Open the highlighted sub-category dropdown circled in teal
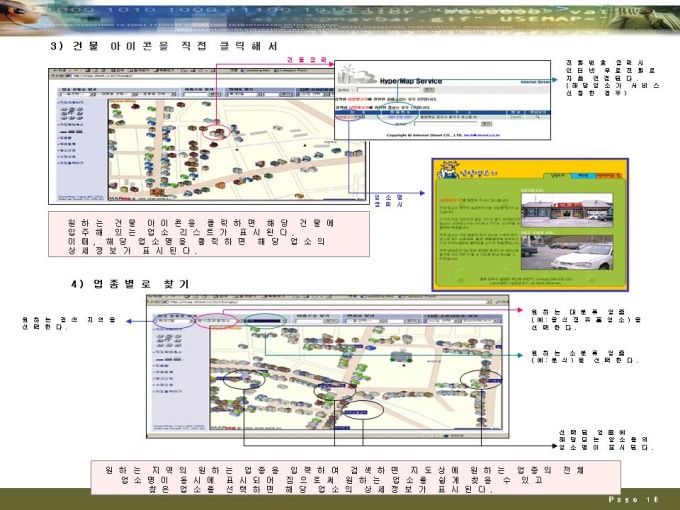This screenshot has height=510, width=680. click(x=265, y=321)
